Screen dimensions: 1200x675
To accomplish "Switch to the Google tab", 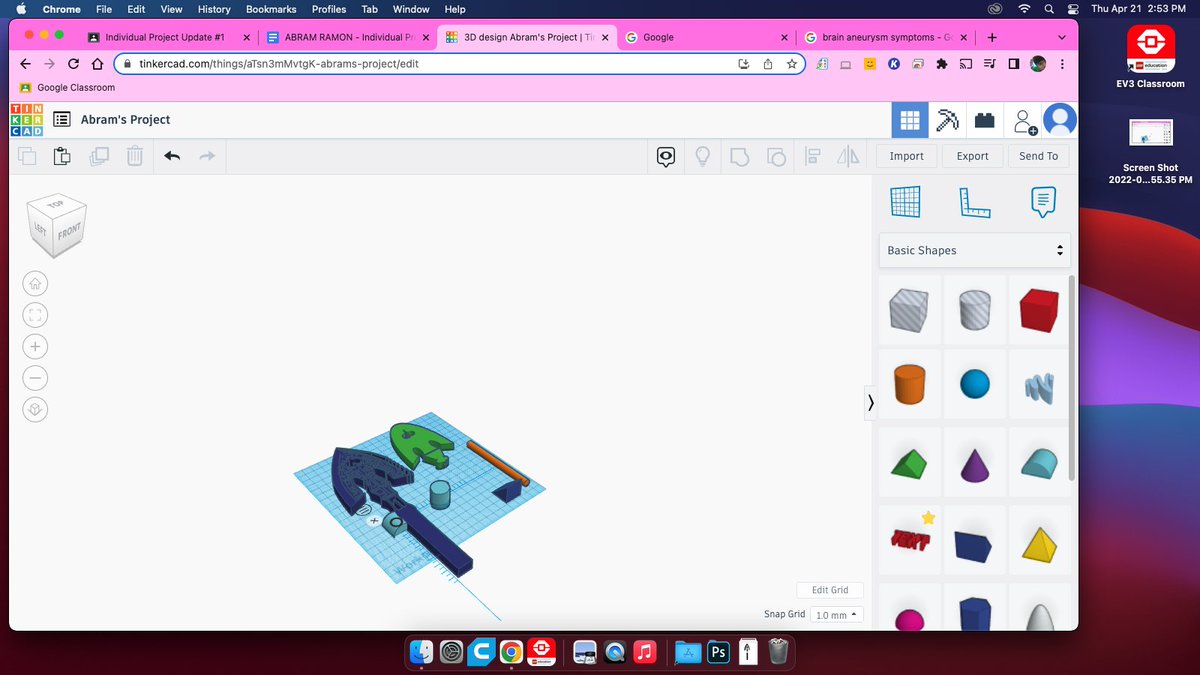I will pyautogui.click(x=706, y=37).
